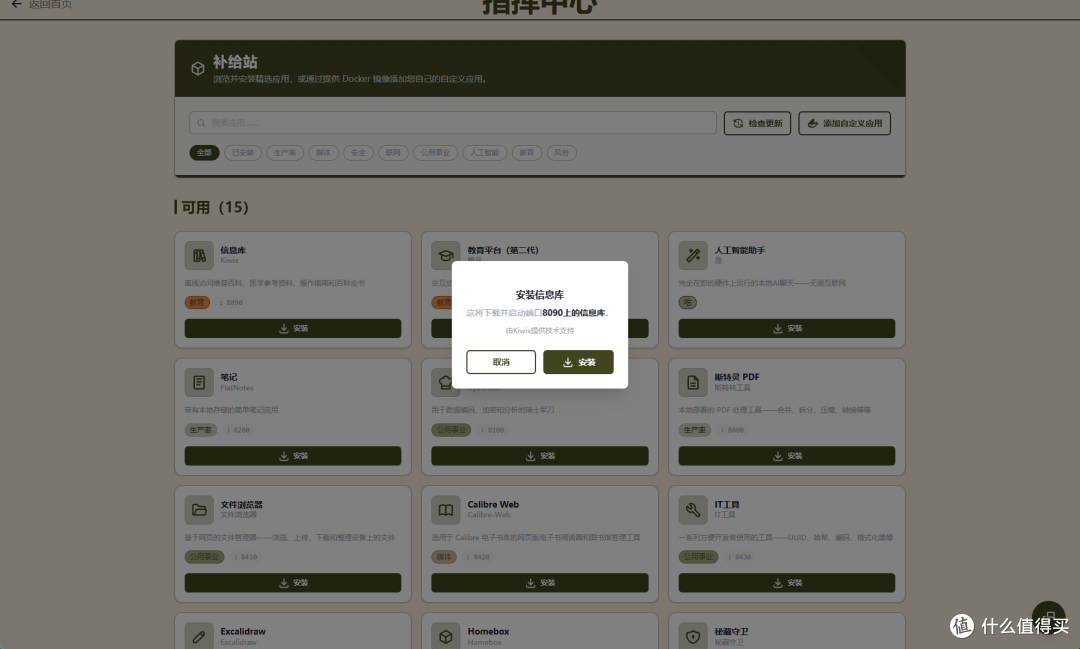Click the 8200 port label on 笔记 card

coord(239,430)
